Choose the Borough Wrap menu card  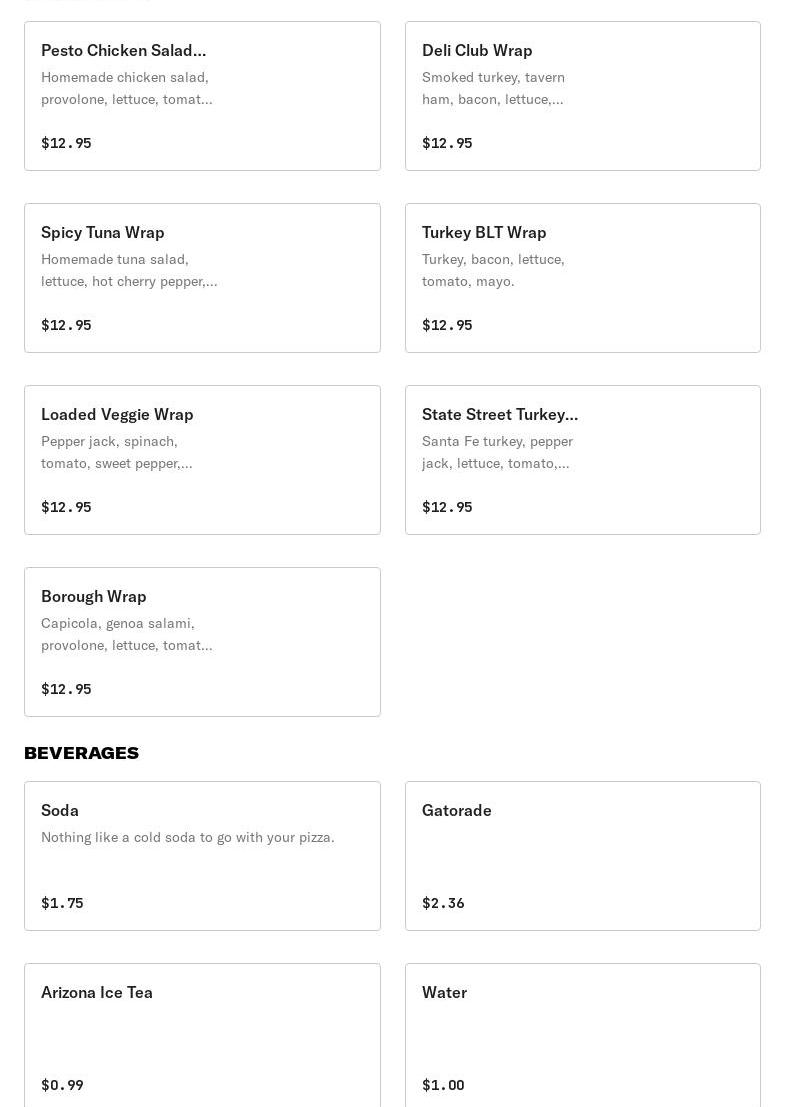(202, 642)
